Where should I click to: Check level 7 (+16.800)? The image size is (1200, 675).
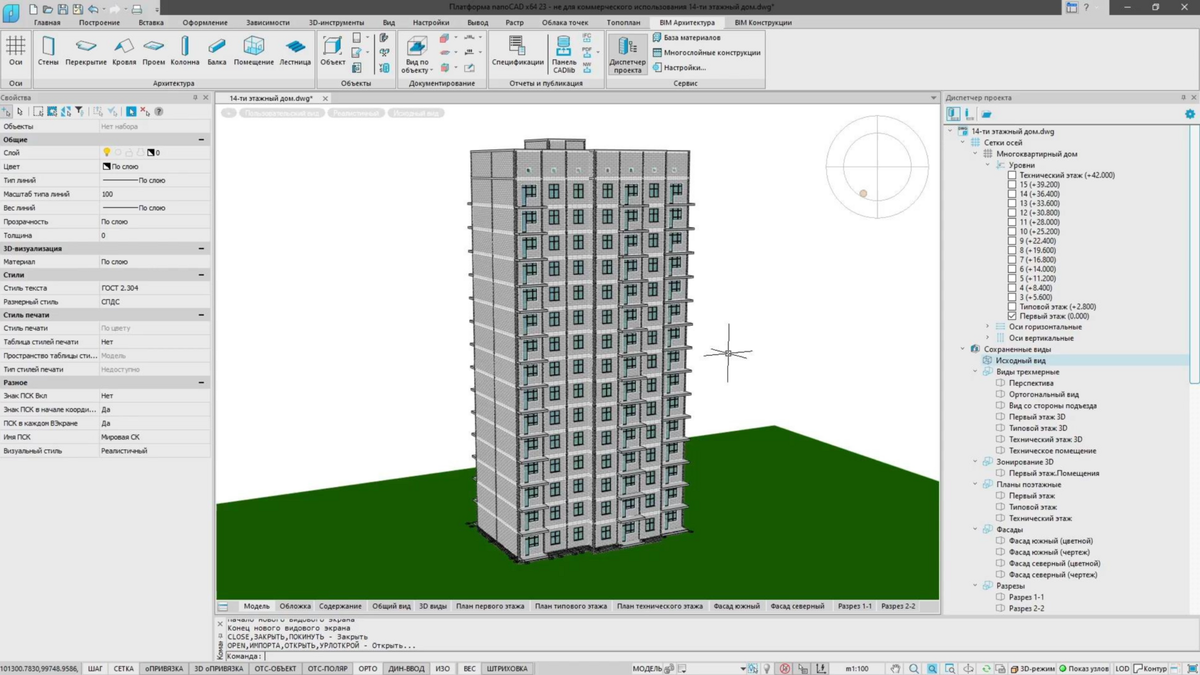pyautogui.click(x=1012, y=260)
